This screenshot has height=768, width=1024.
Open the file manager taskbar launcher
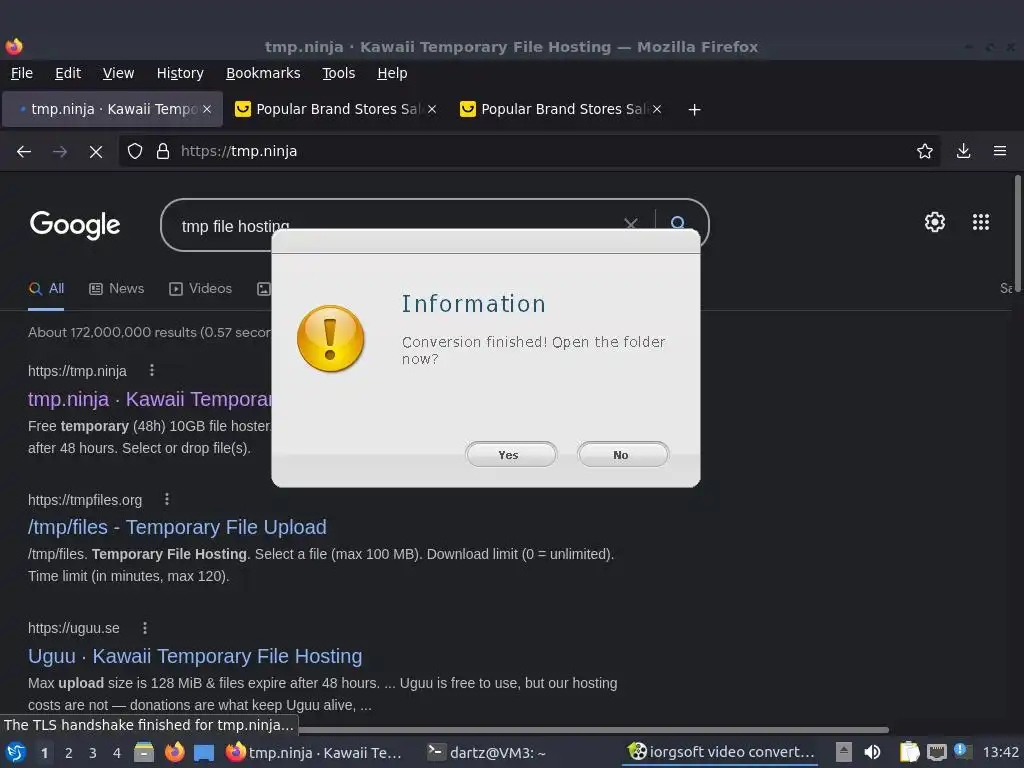(x=144, y=752)
